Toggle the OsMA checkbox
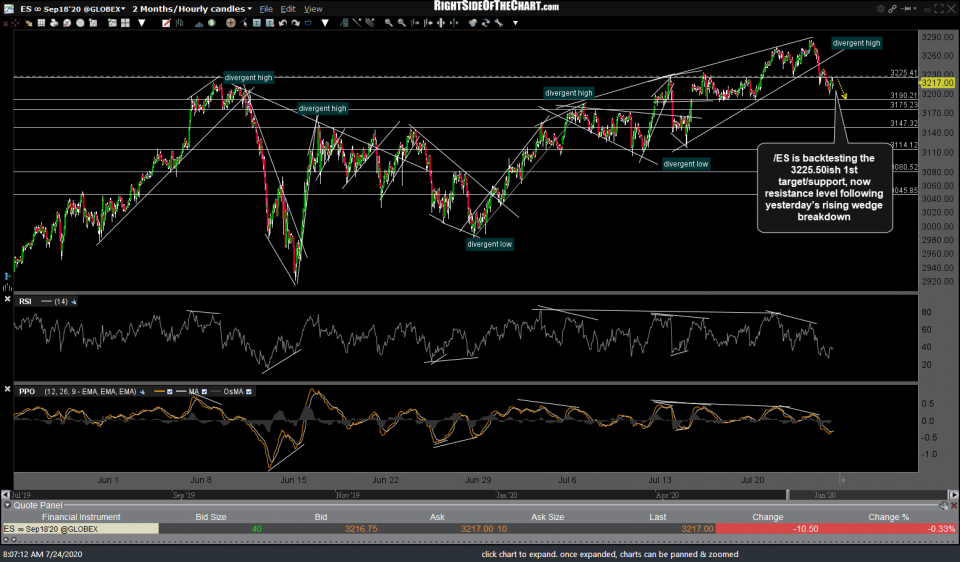Viewport: 960px width, 562px height. coord(249,392)
